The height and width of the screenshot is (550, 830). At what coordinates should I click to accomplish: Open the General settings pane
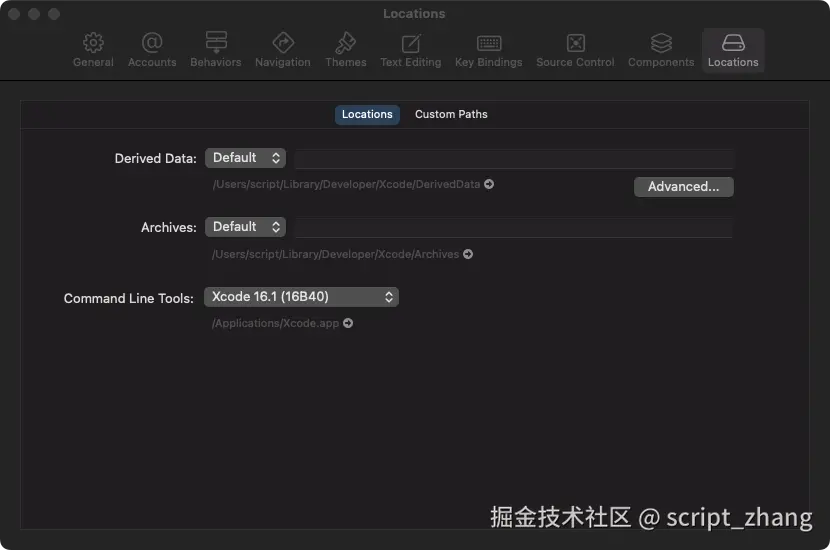click(x=93, y=50)
